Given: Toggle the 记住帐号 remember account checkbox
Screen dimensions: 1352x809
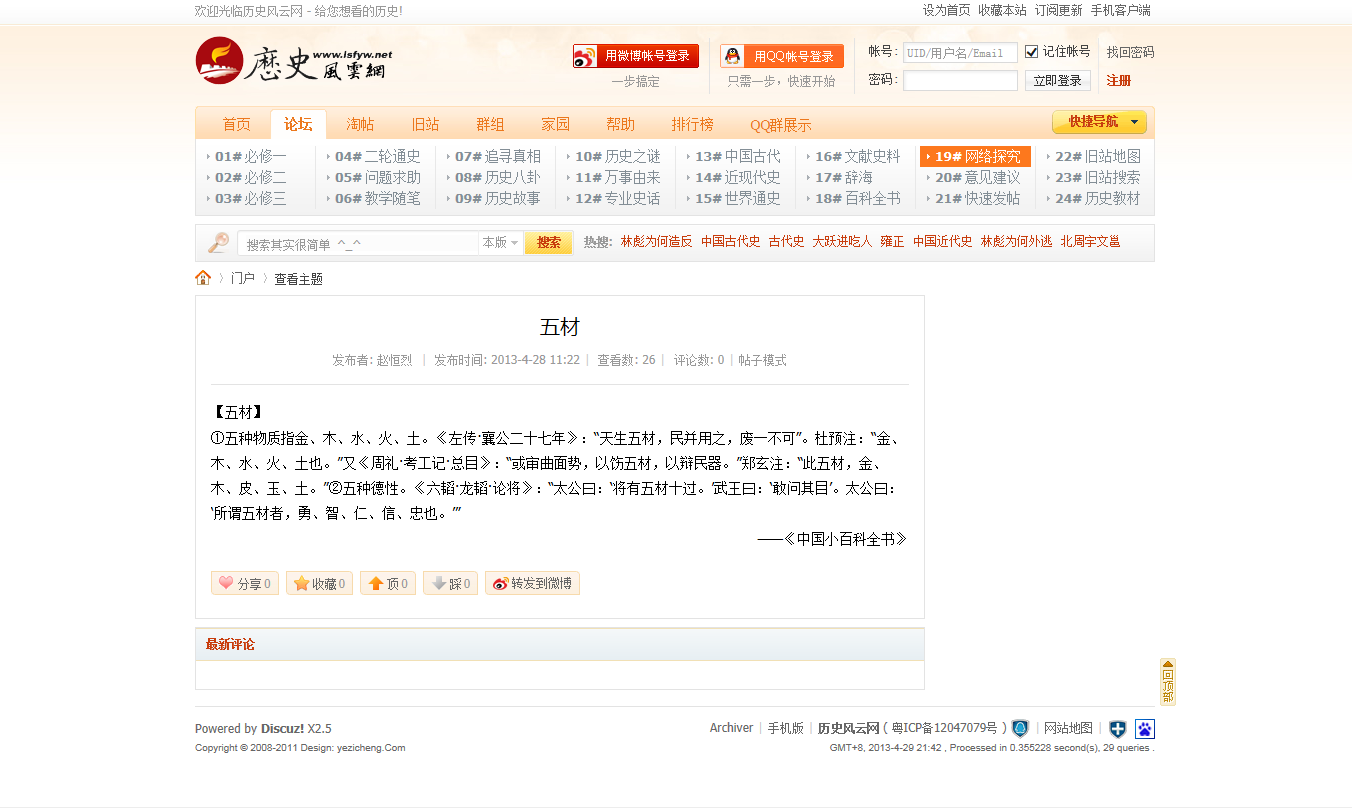Looking at the screenshot, I should click(1032, 52).
